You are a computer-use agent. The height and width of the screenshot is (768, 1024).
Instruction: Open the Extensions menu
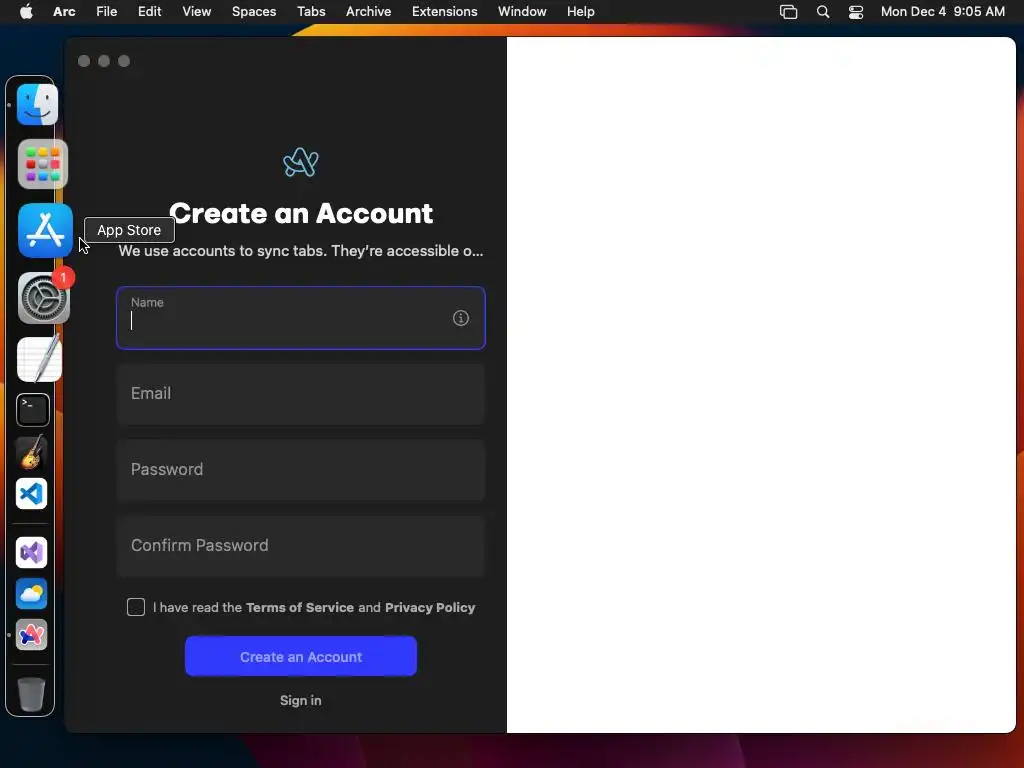pyautogui.click(x=444, y=12)
